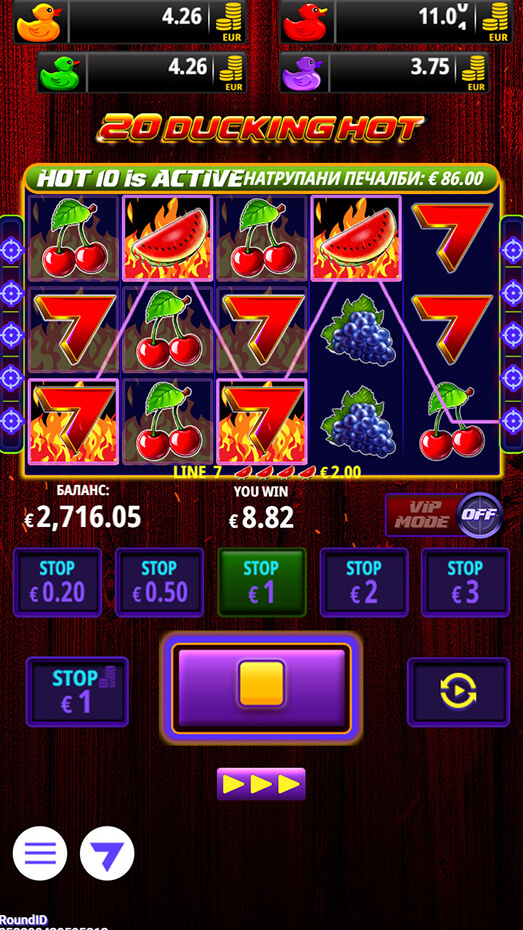Select the green €1 bet button
The width and height of the screenshot is (523, 930).
262,582
